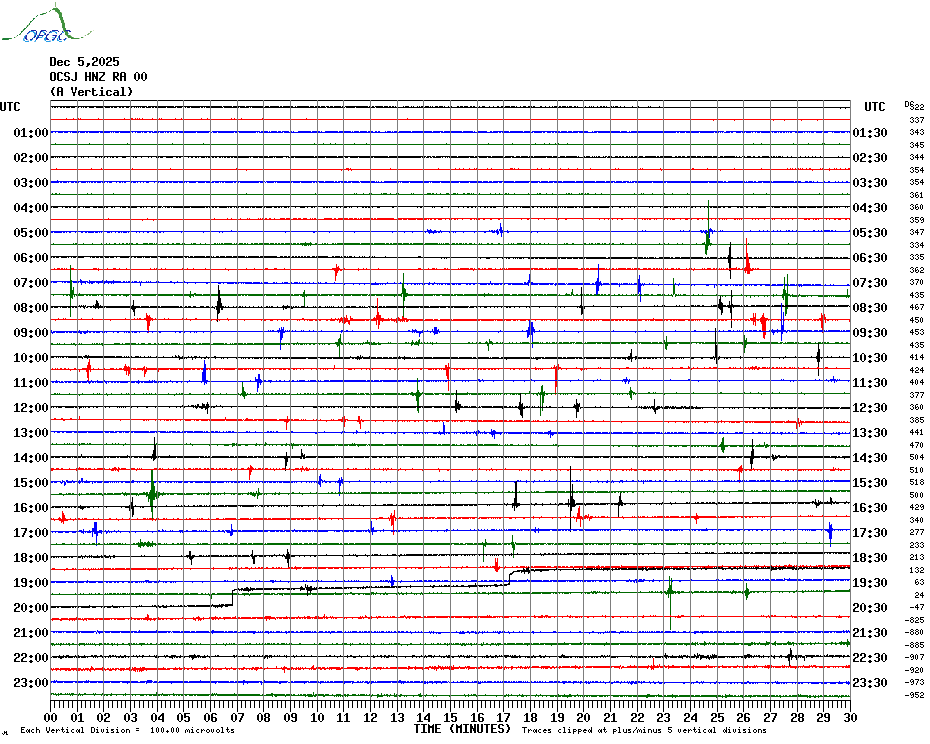Click the offset value '370'
This screenshot has height=744, width=930.
(917, 282)
